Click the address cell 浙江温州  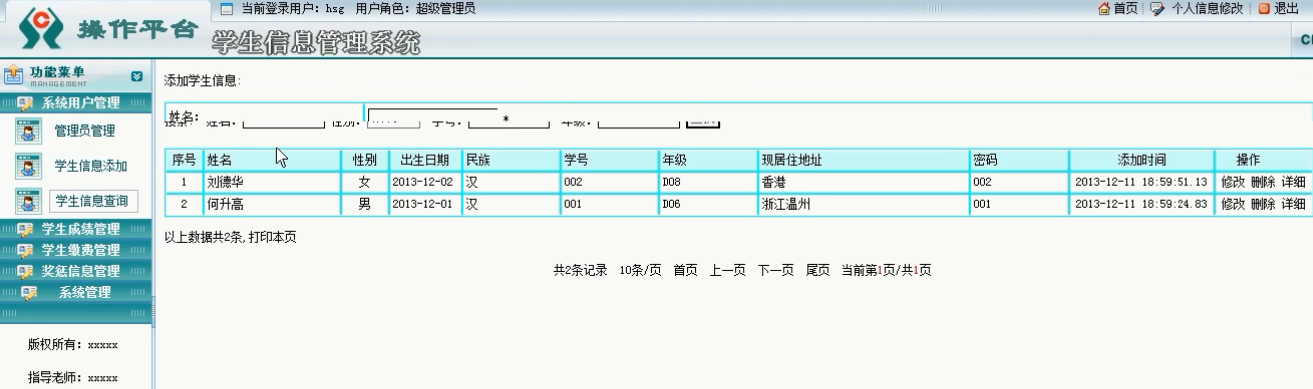[x=785, y=204]
